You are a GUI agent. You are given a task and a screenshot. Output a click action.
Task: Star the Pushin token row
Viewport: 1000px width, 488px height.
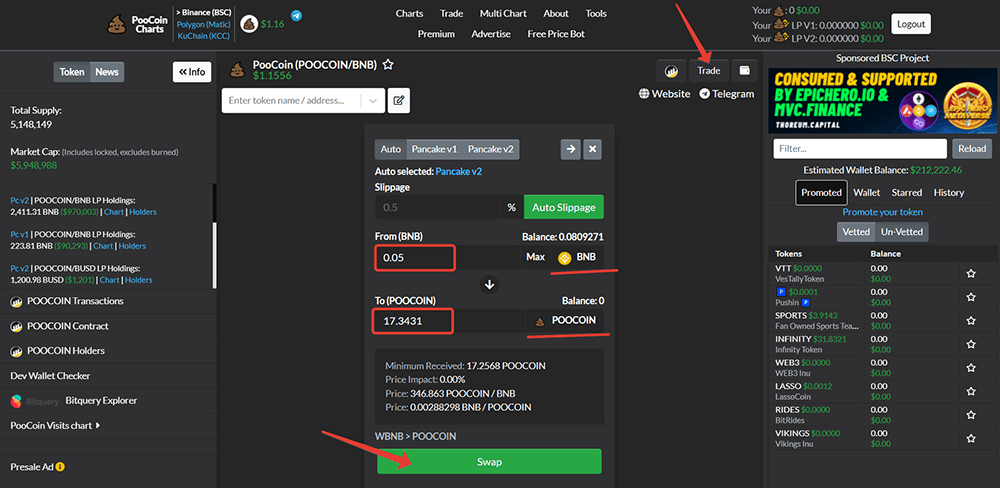pos(971,297)
